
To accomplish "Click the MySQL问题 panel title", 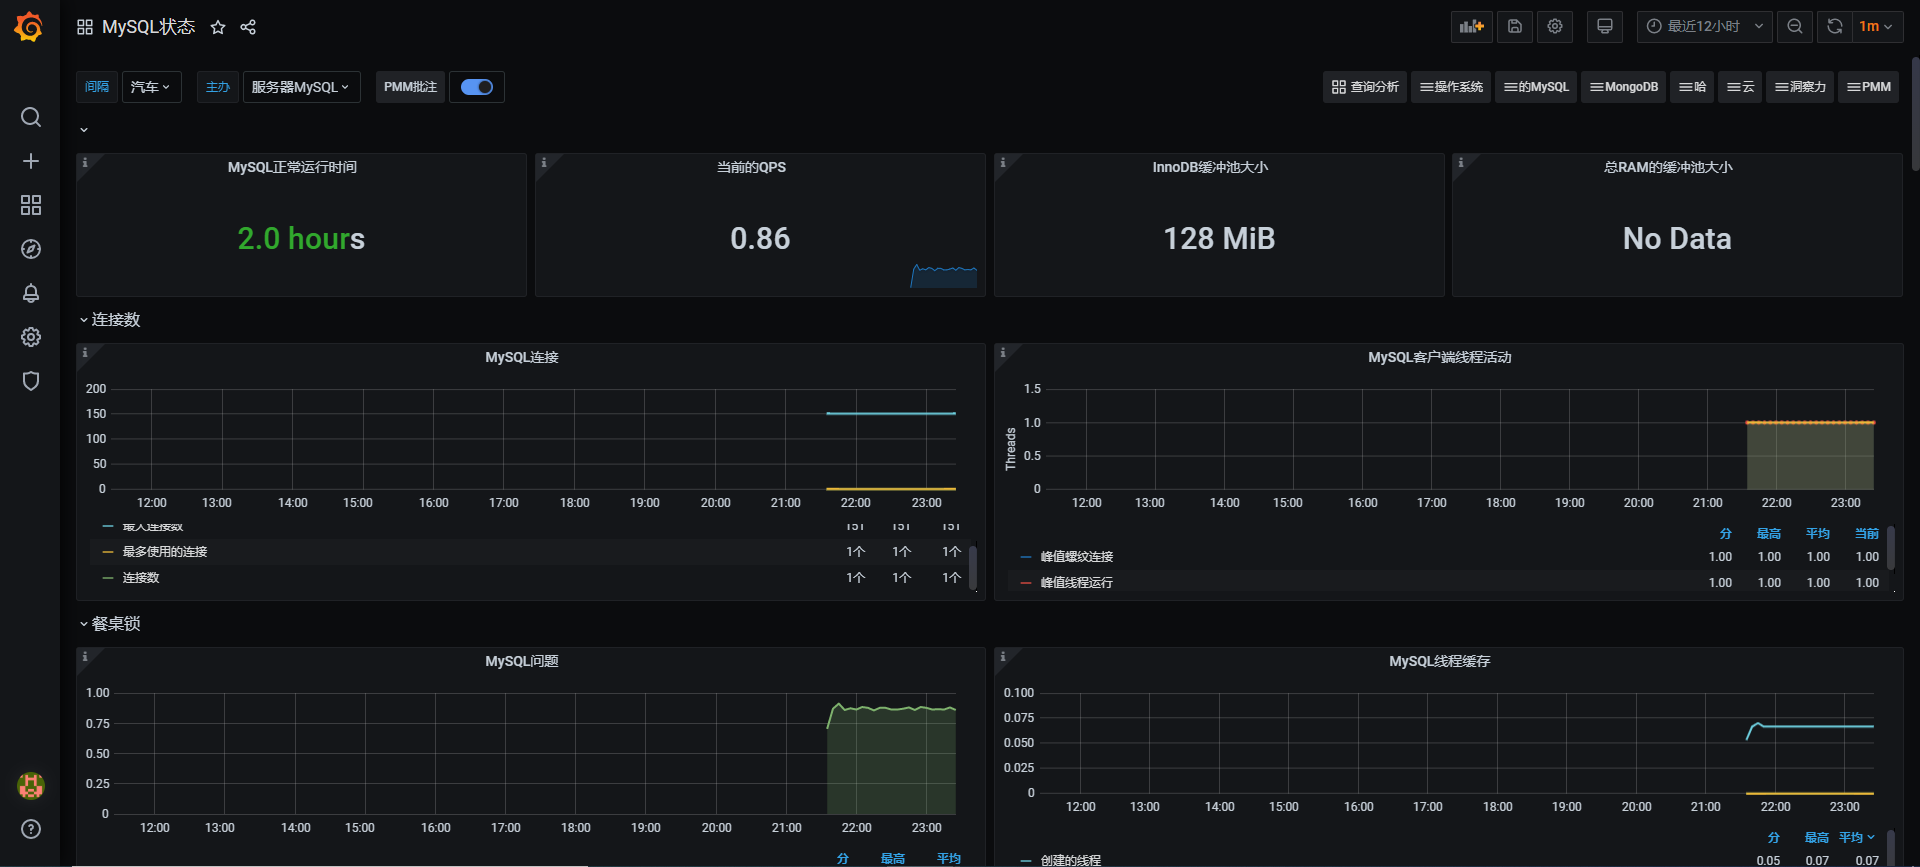I will tap(522, 661).
